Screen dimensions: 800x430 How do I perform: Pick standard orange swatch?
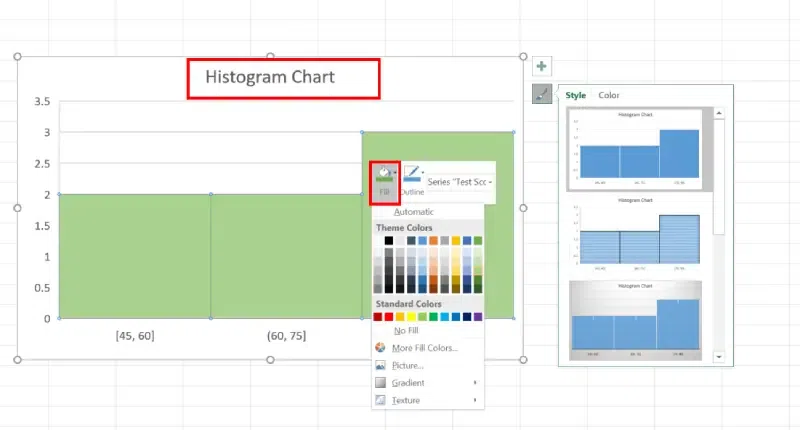(x=400, y=317)
